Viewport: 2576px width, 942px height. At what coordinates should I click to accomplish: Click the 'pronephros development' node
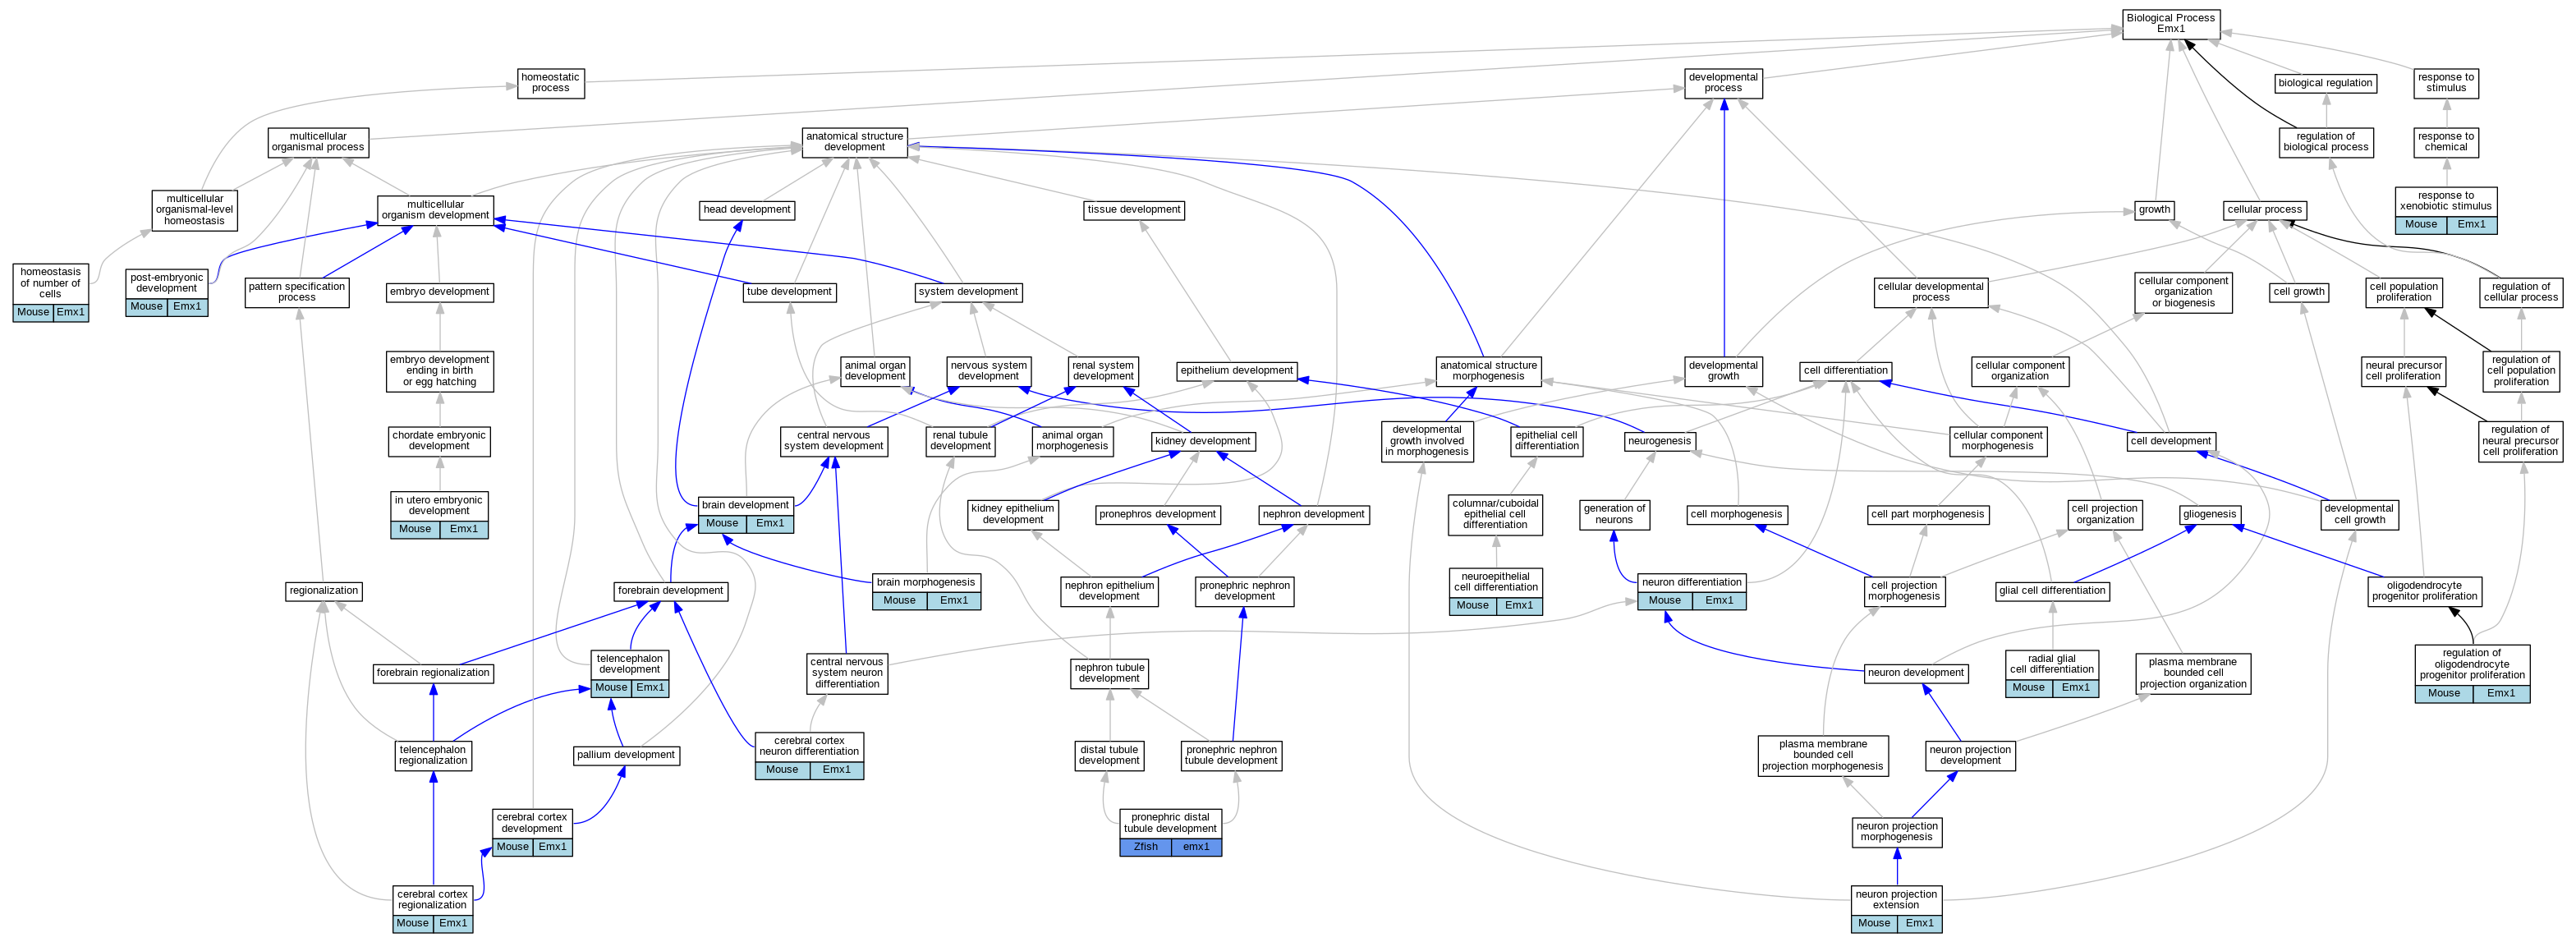pos(1158,515)
